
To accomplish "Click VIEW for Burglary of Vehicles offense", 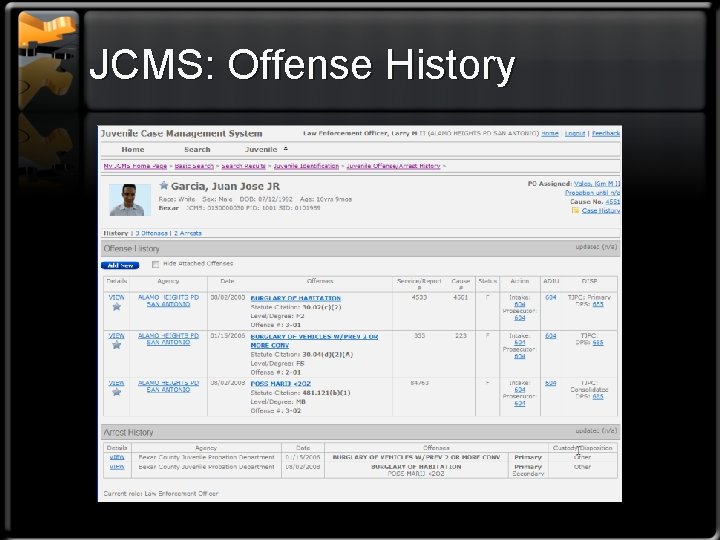I will (116, 336).
